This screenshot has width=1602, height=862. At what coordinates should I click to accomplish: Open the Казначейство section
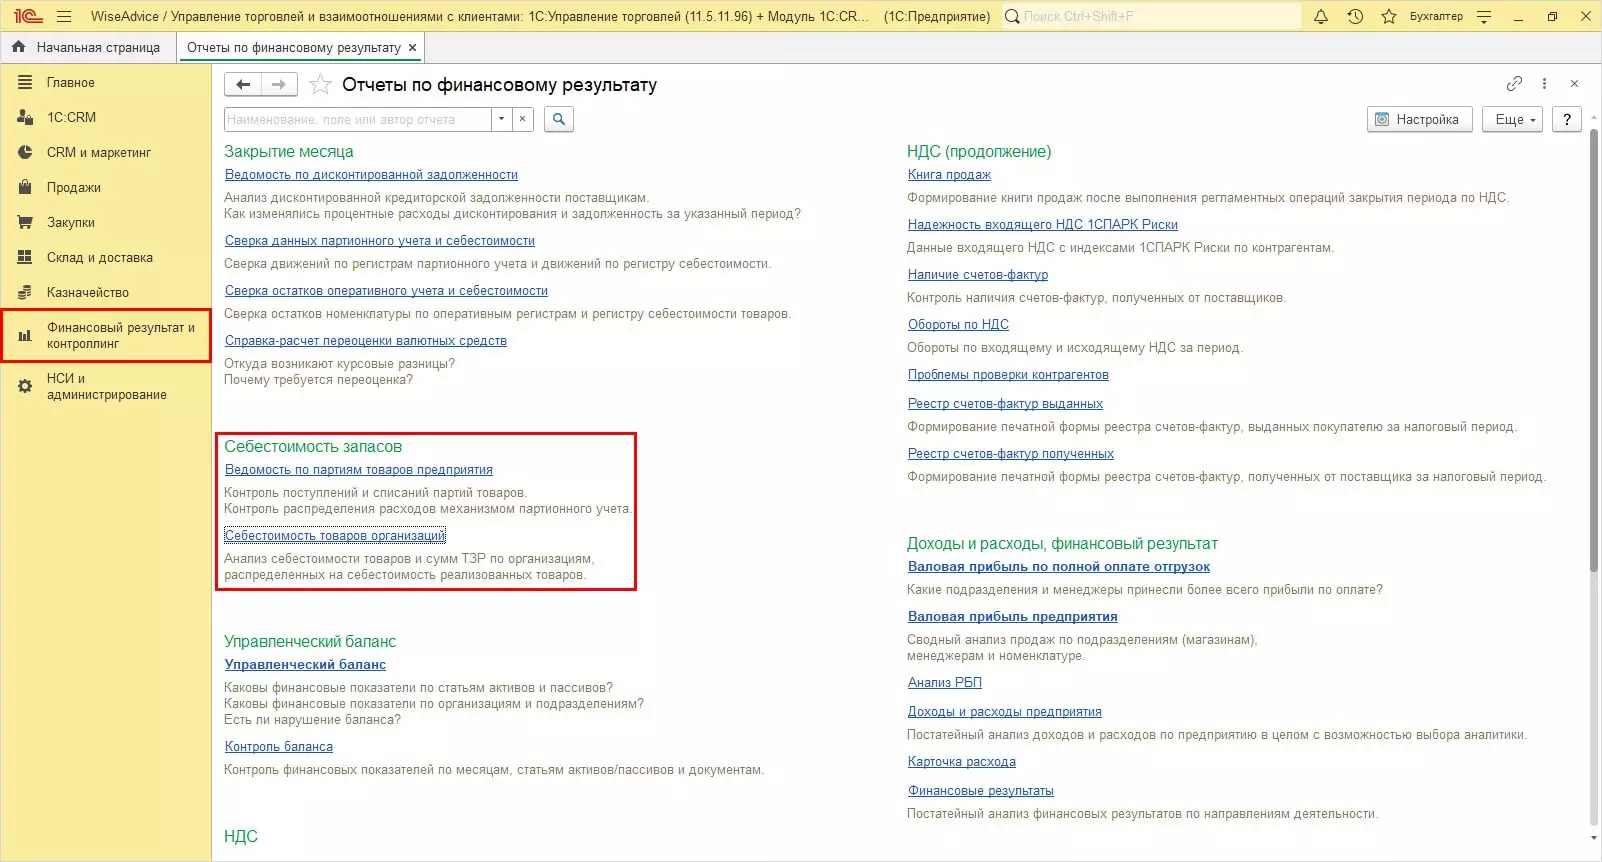tap(106, 292)
